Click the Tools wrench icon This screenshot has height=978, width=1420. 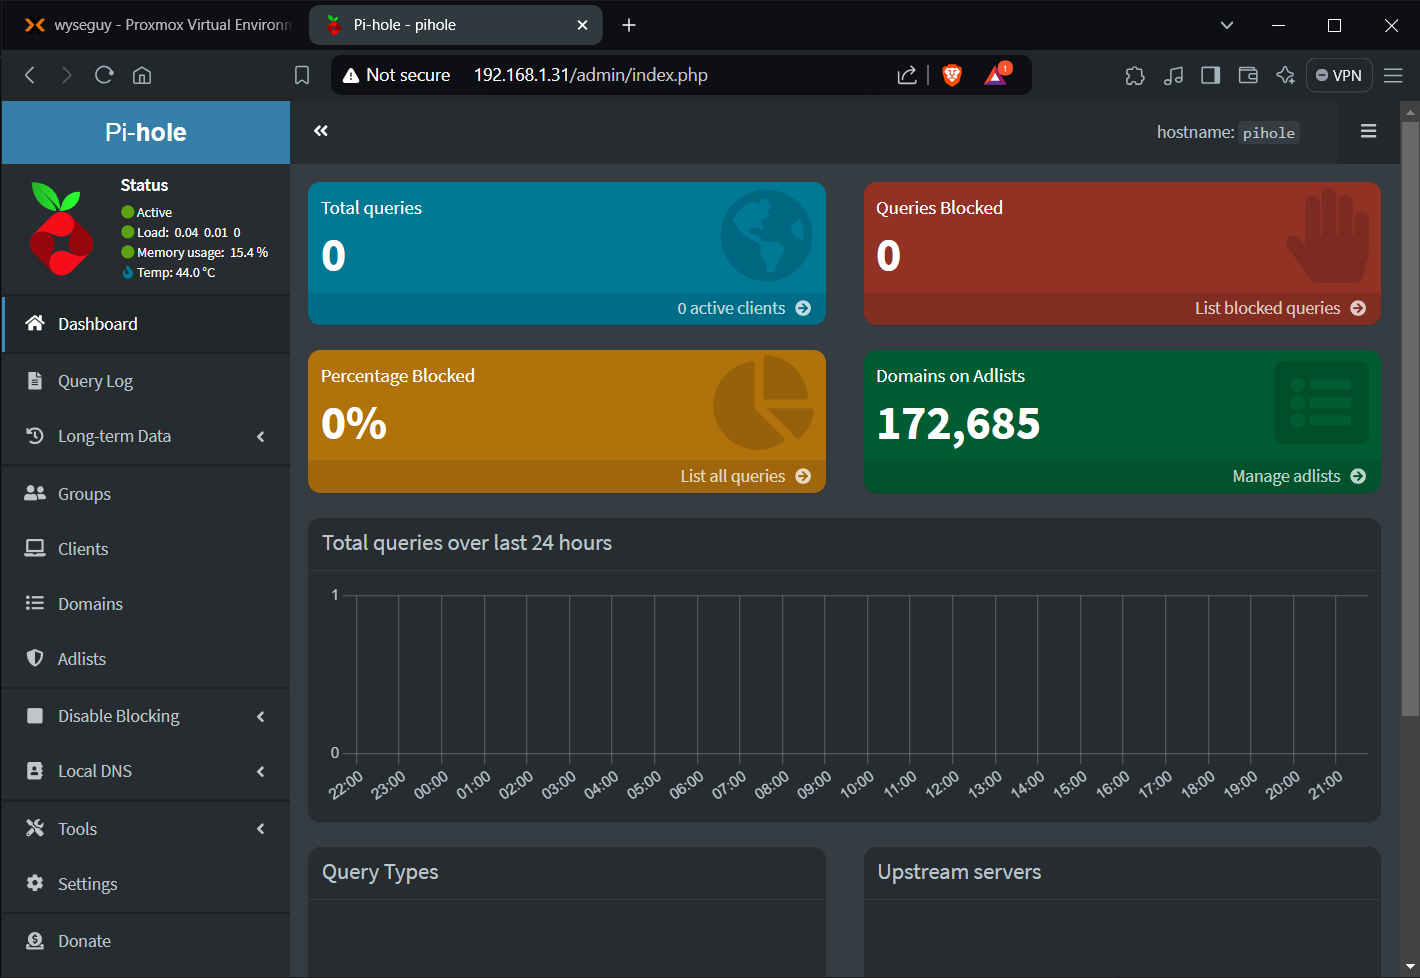tap(35, 828)
